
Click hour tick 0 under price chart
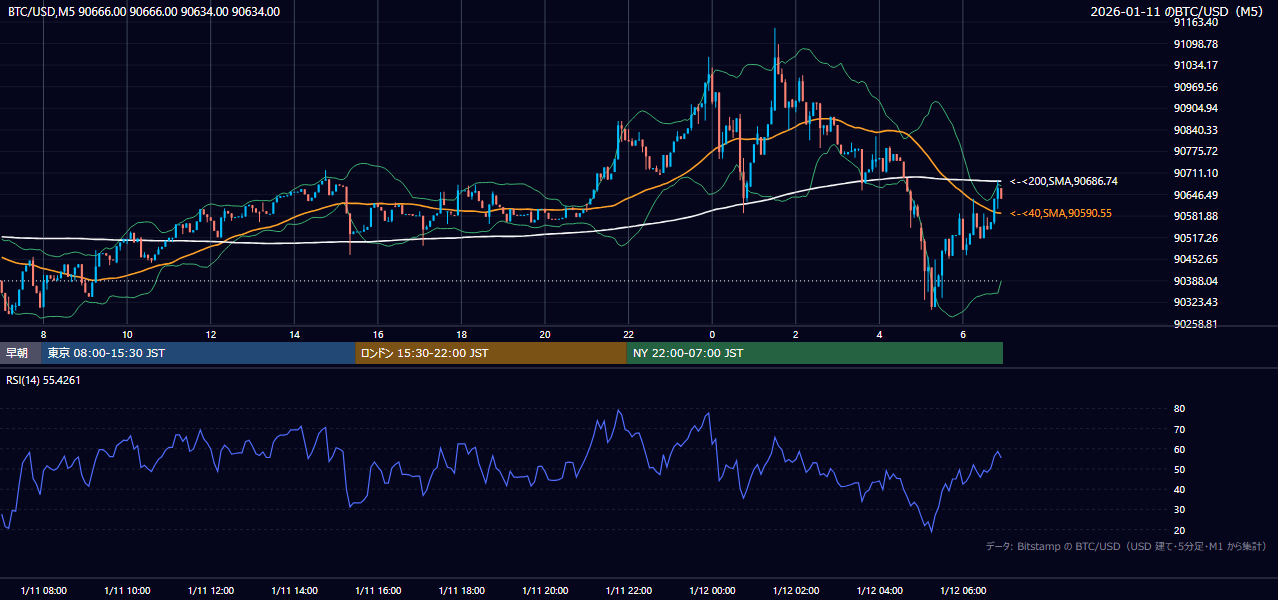712,334
